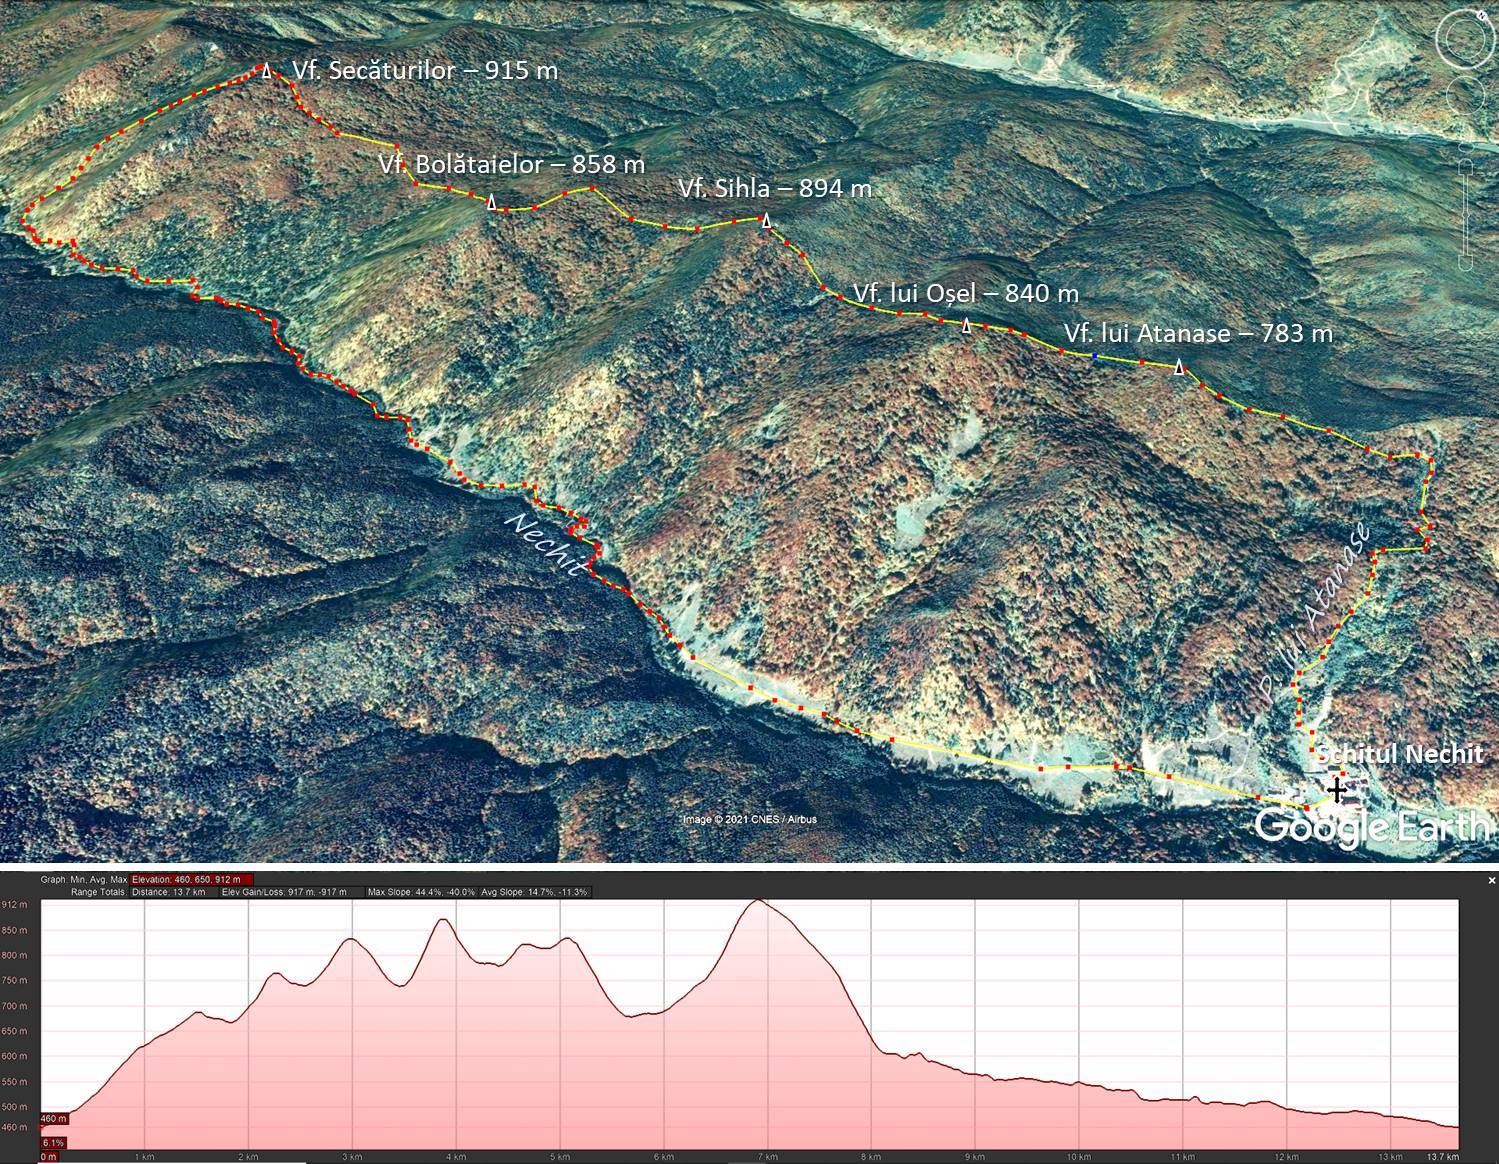Click the Schitul Nechit placemark cross
Image resolution: width=1499 pixels, height=1164 pixels.
(x=1336, y=789)
